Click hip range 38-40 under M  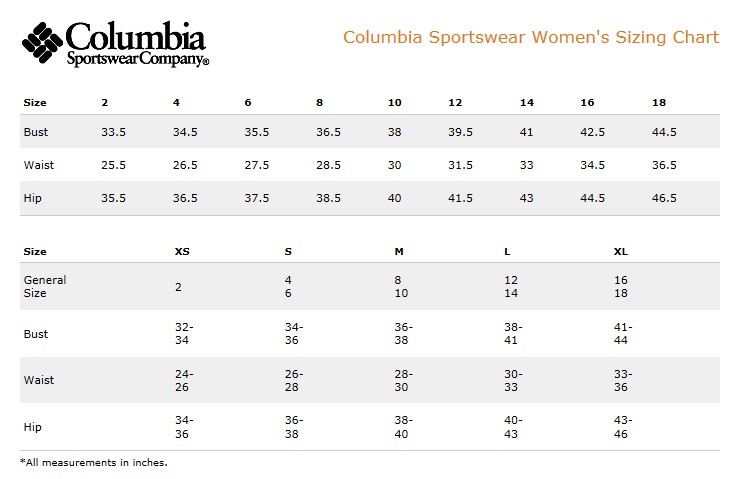404,427
